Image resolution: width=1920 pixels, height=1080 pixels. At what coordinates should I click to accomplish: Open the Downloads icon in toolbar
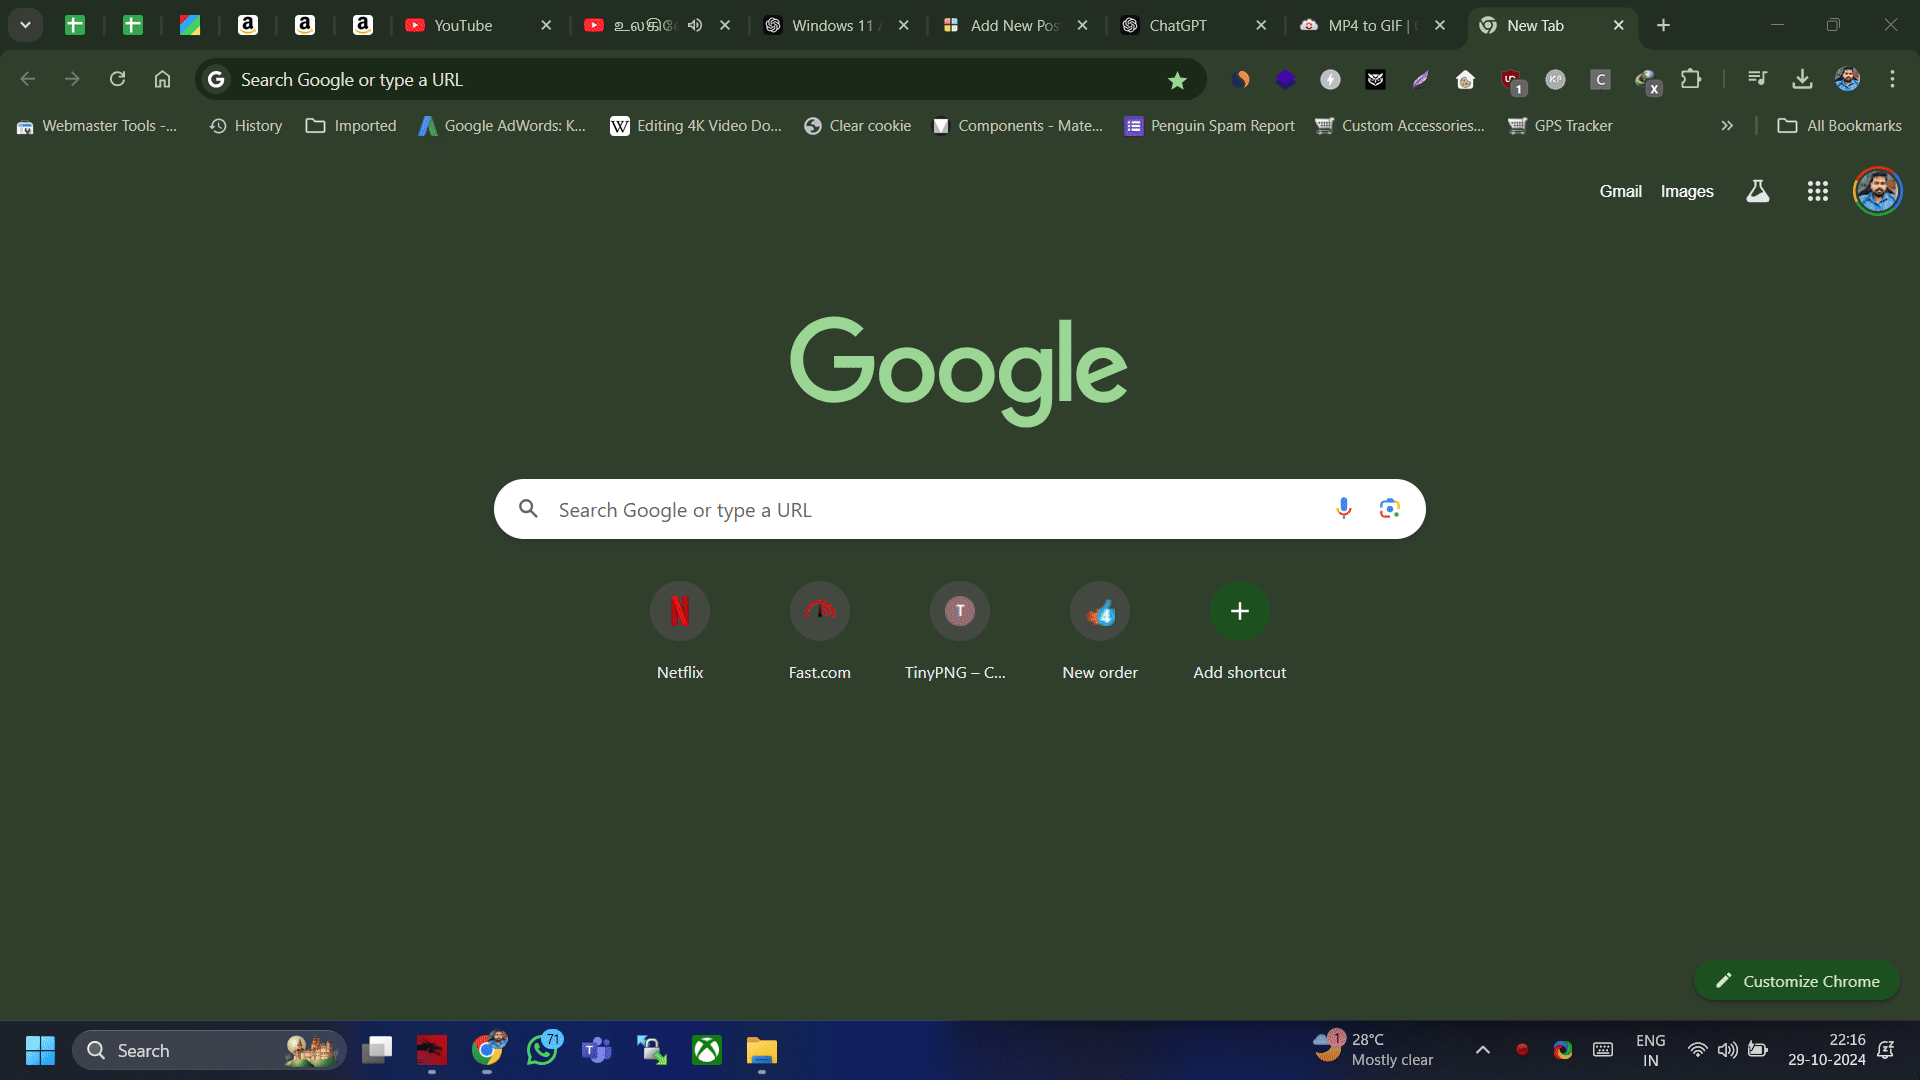1802,79
